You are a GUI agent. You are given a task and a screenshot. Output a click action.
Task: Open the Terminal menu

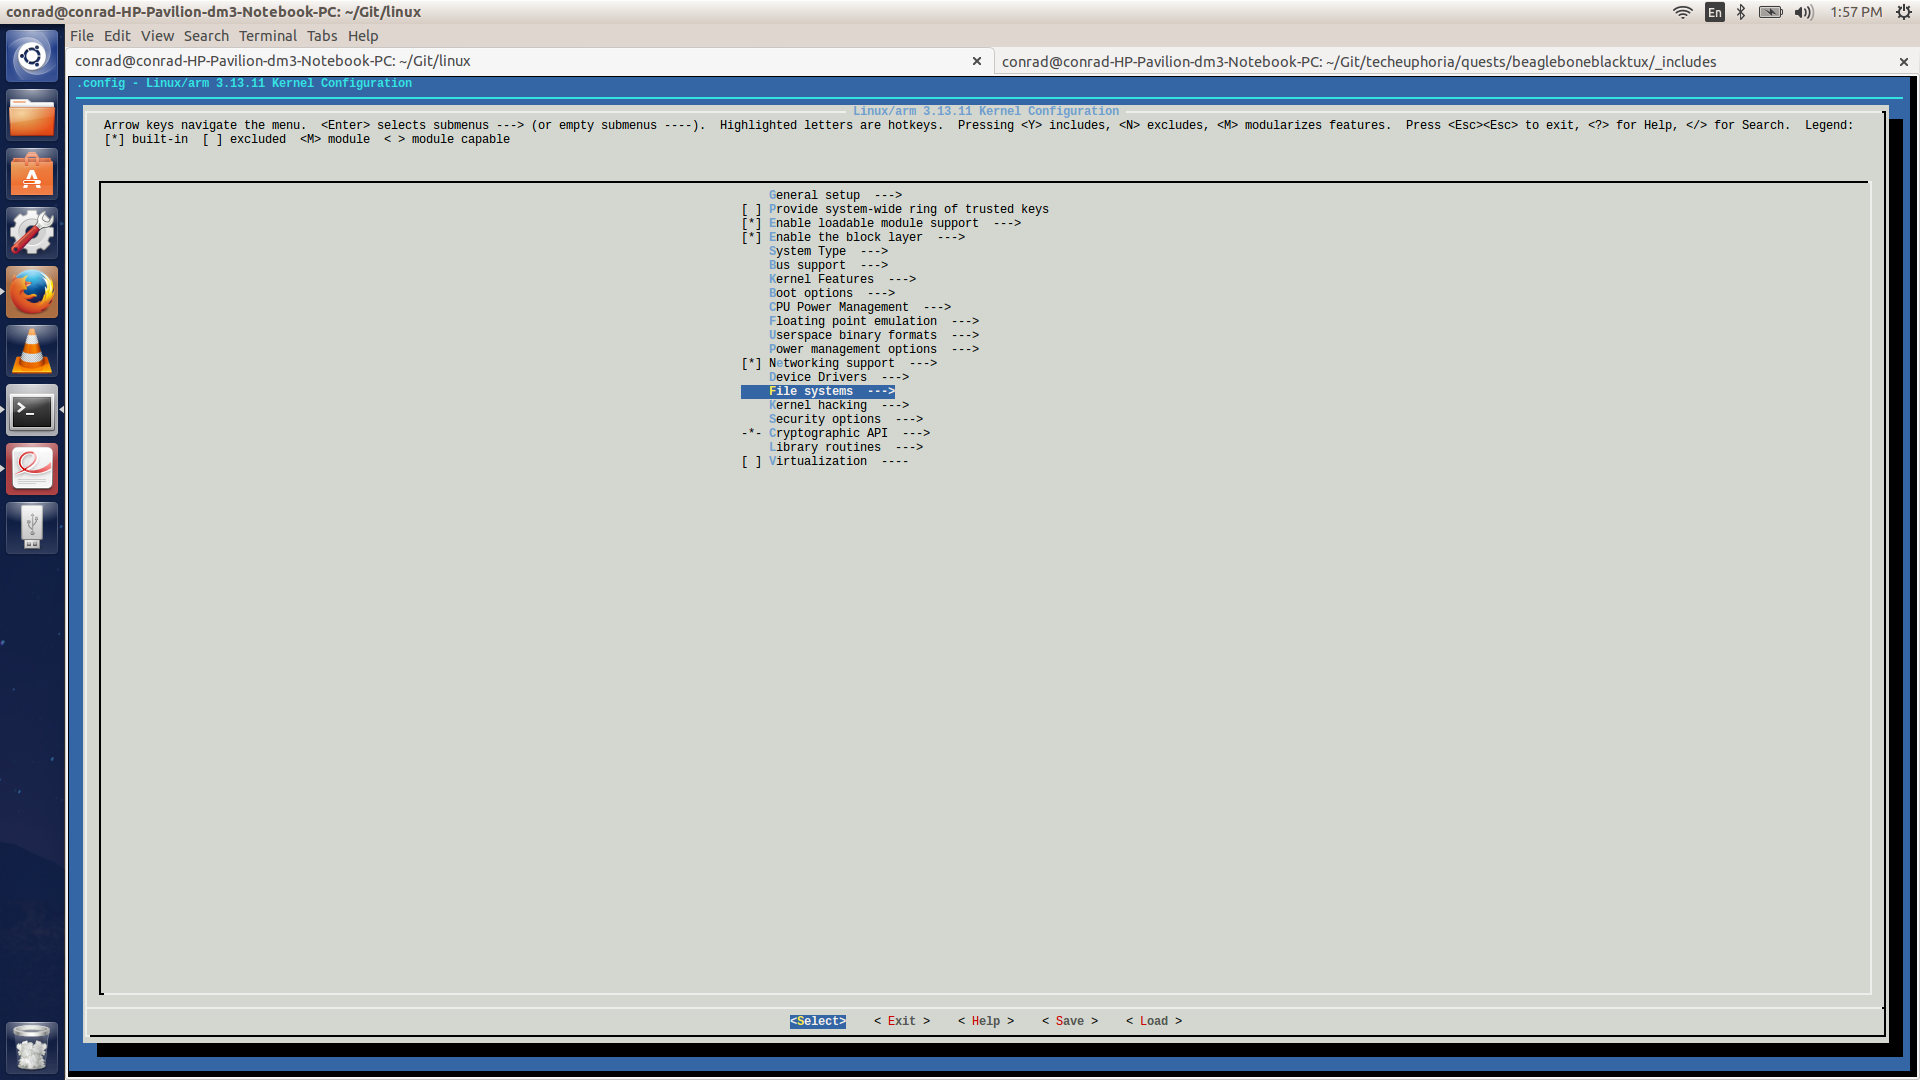tap(267, 35)
